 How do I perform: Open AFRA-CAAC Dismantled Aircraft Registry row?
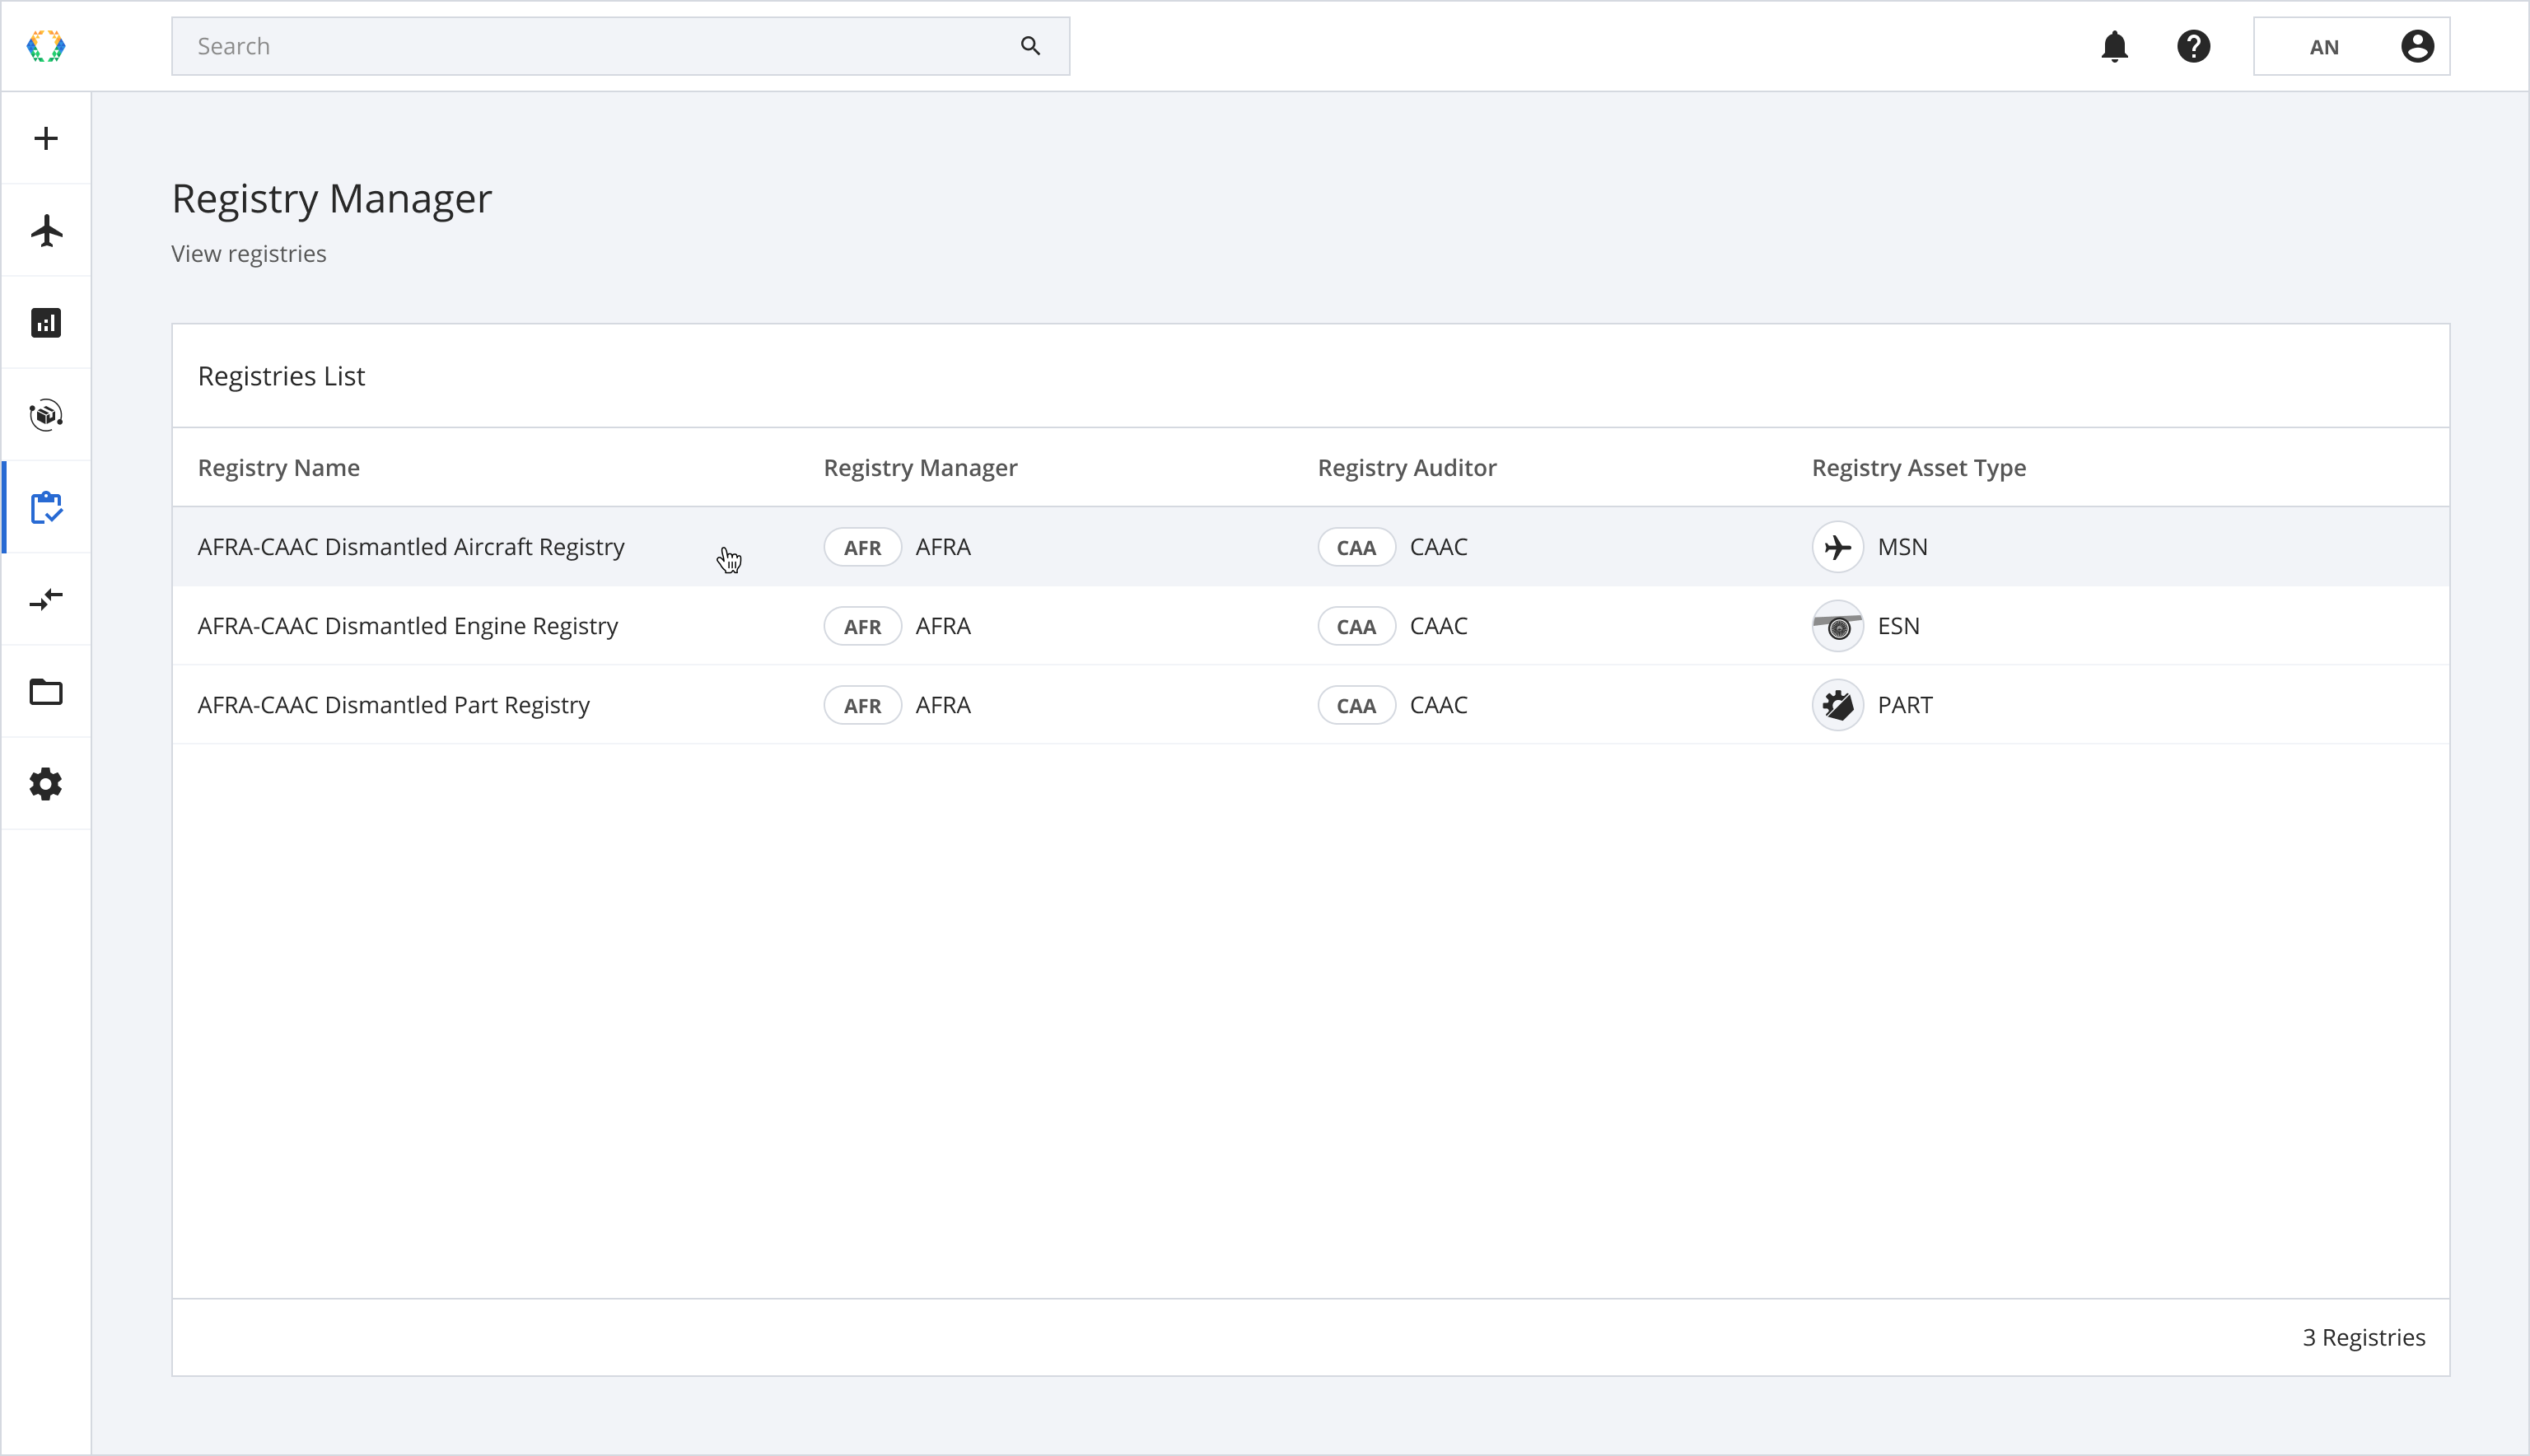coord(411,547)
